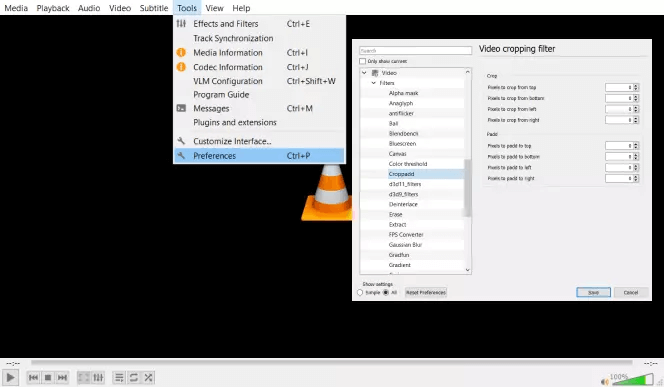Click the wrench icon beside Preferences

(181, 155)
